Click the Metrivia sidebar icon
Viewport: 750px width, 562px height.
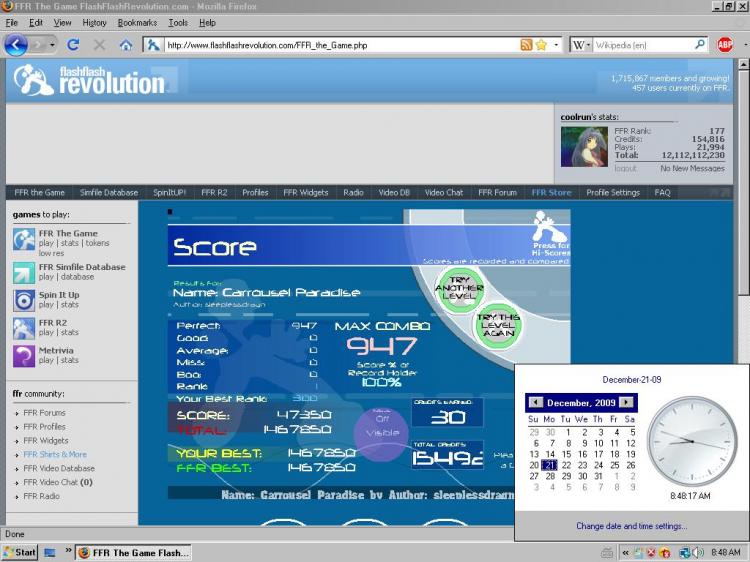[24, 356]
